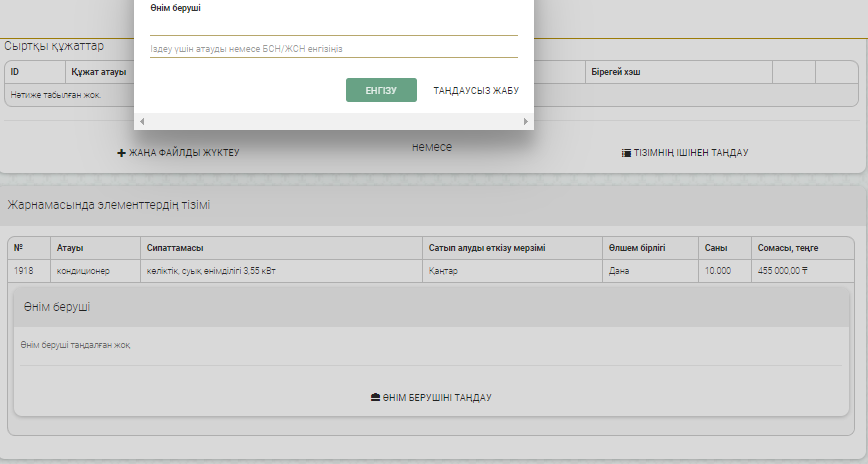The height and width of the screenshot is (464, 868).
Task: Click the ЕНГІЗУ green button
Action: (381, 90)
